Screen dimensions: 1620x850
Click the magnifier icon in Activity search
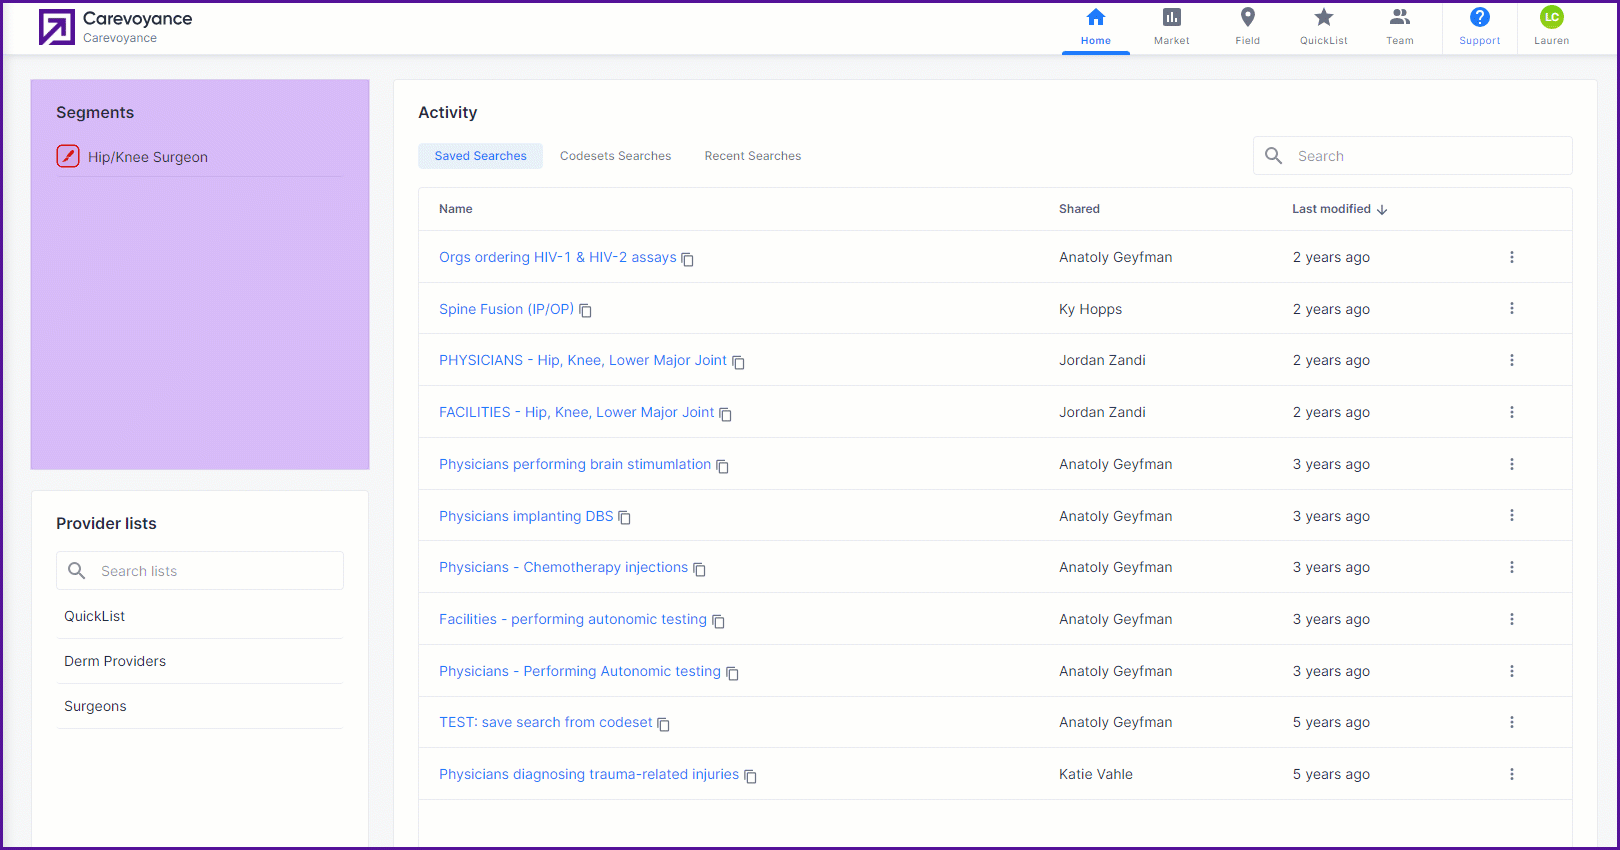1274,156
